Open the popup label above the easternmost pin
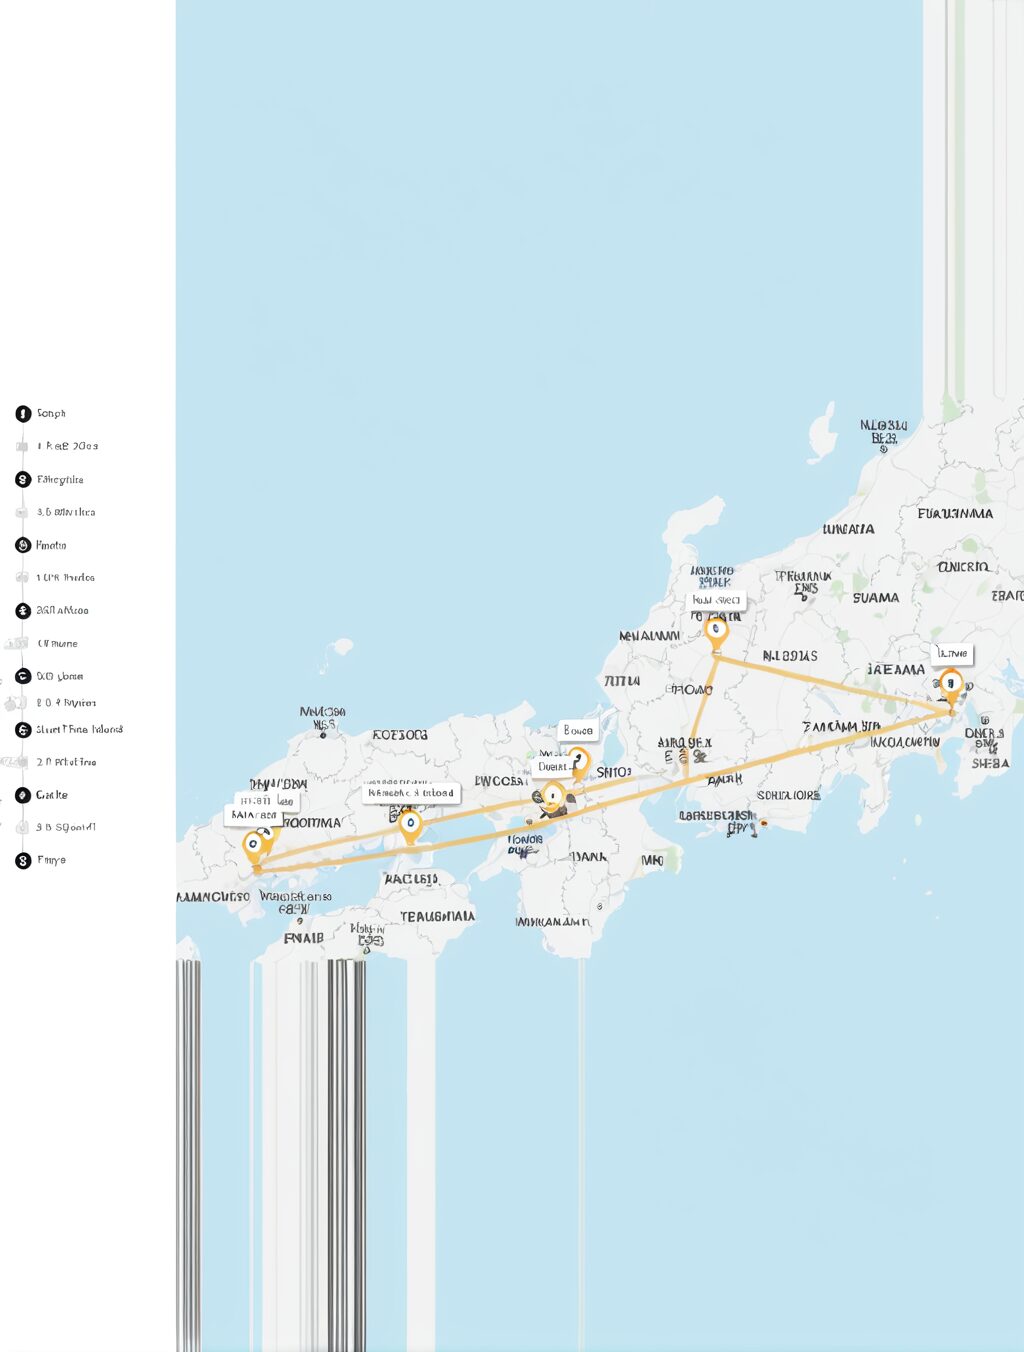This screenshot has height=1352, width=1024. (x=952, y=653)
